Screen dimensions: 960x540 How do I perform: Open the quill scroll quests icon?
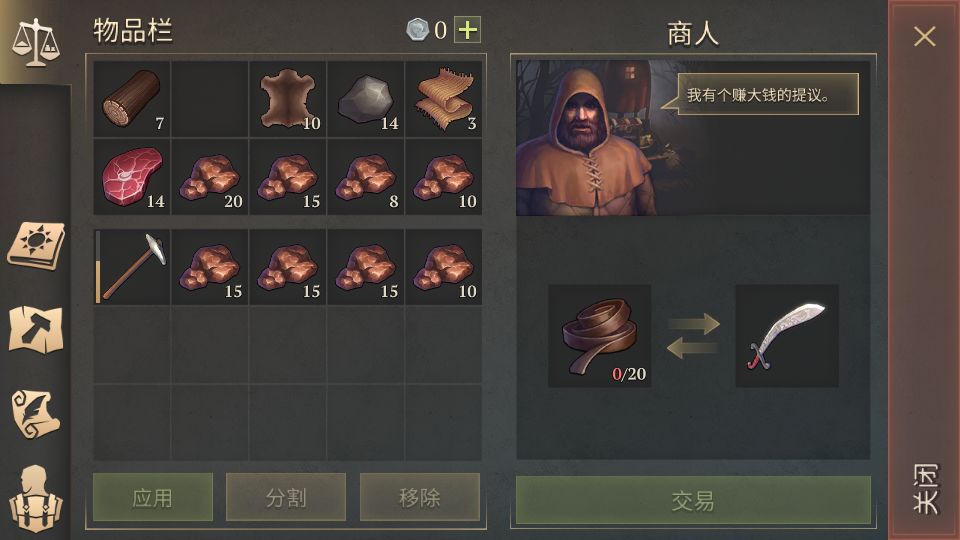coord(36,414)
